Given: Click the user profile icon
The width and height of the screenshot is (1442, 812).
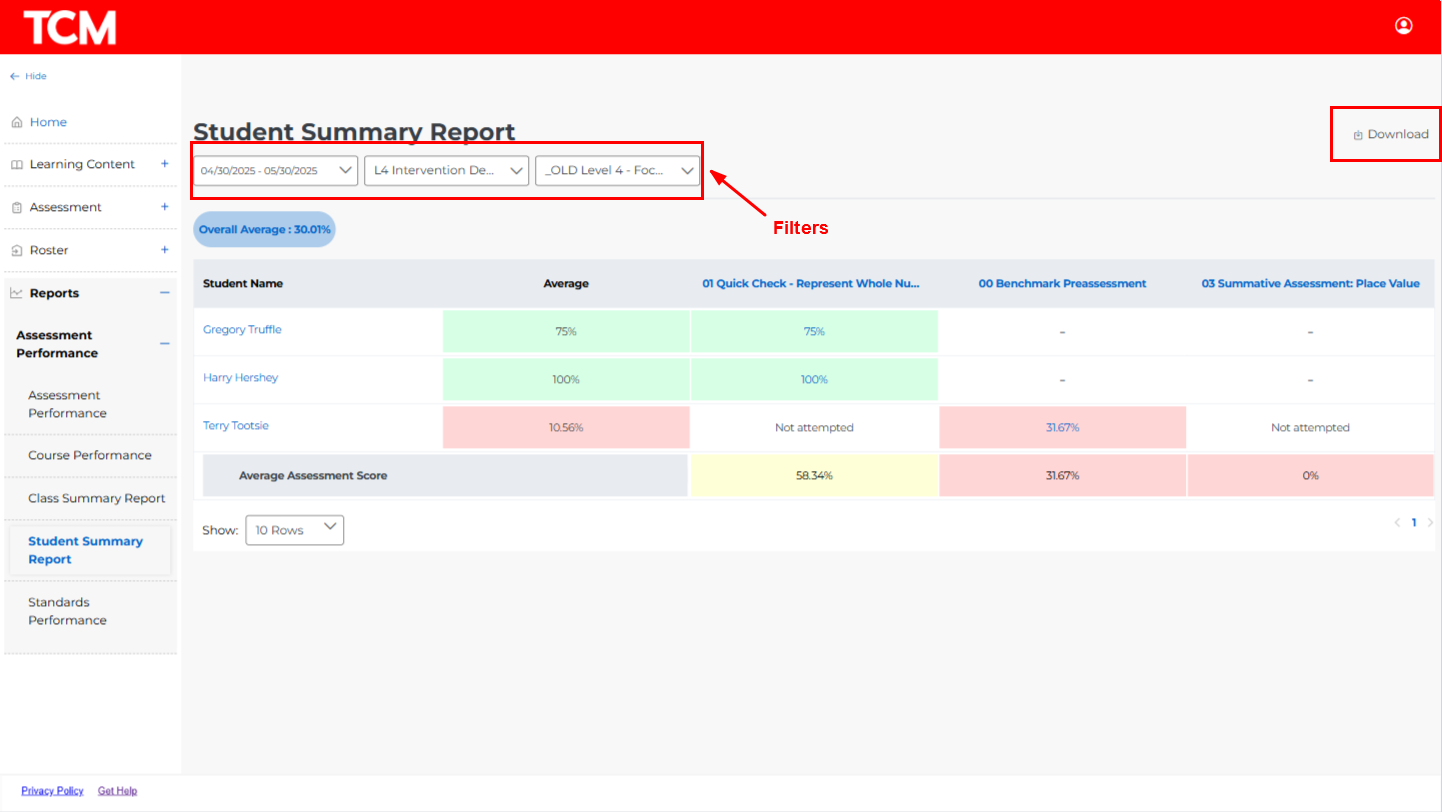Looking at the screenshot, I should [1403, 26].
